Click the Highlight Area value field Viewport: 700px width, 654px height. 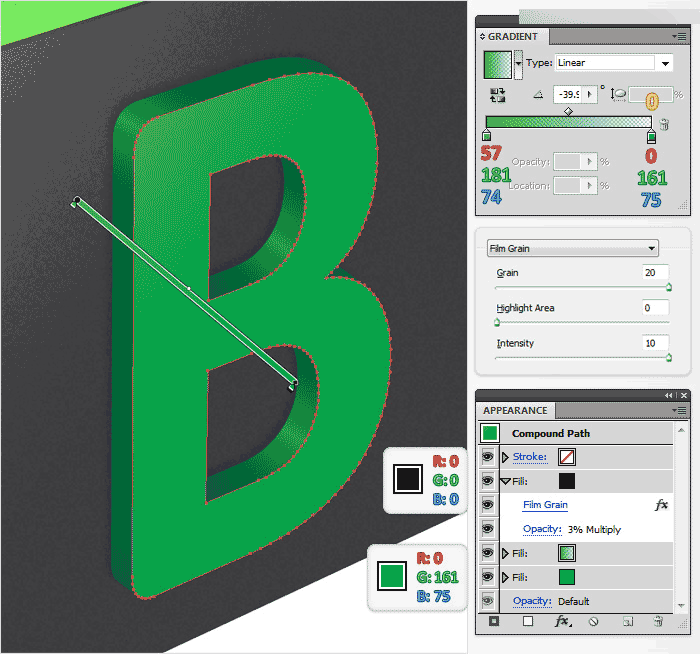pos(655,308)
